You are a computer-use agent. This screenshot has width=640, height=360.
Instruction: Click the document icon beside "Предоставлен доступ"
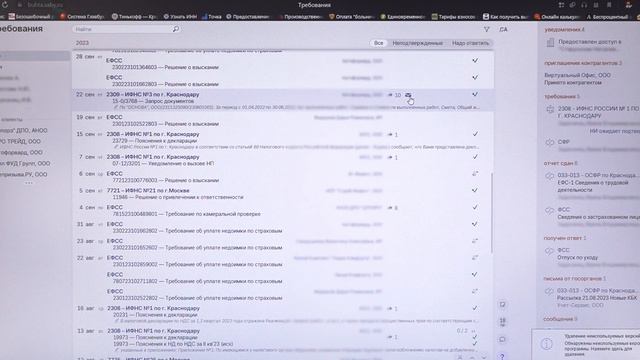coord(550,42)
